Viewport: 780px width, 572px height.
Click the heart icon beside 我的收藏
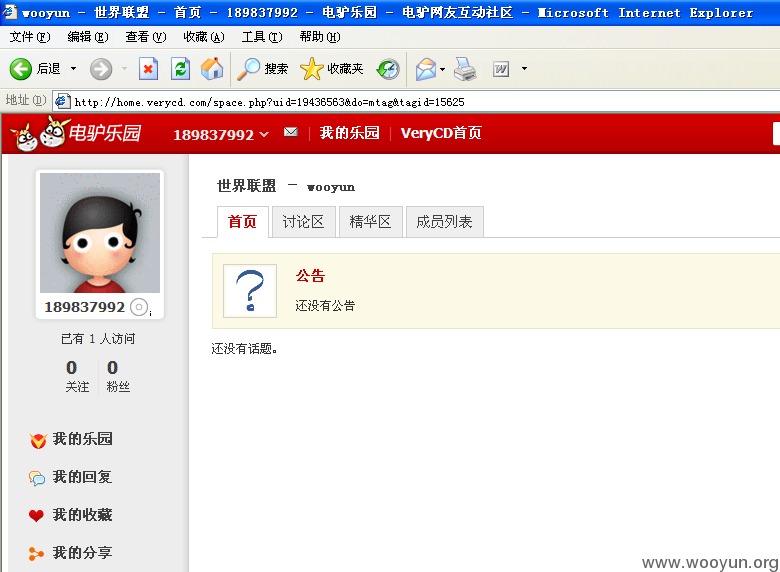(x=36, y=515)
